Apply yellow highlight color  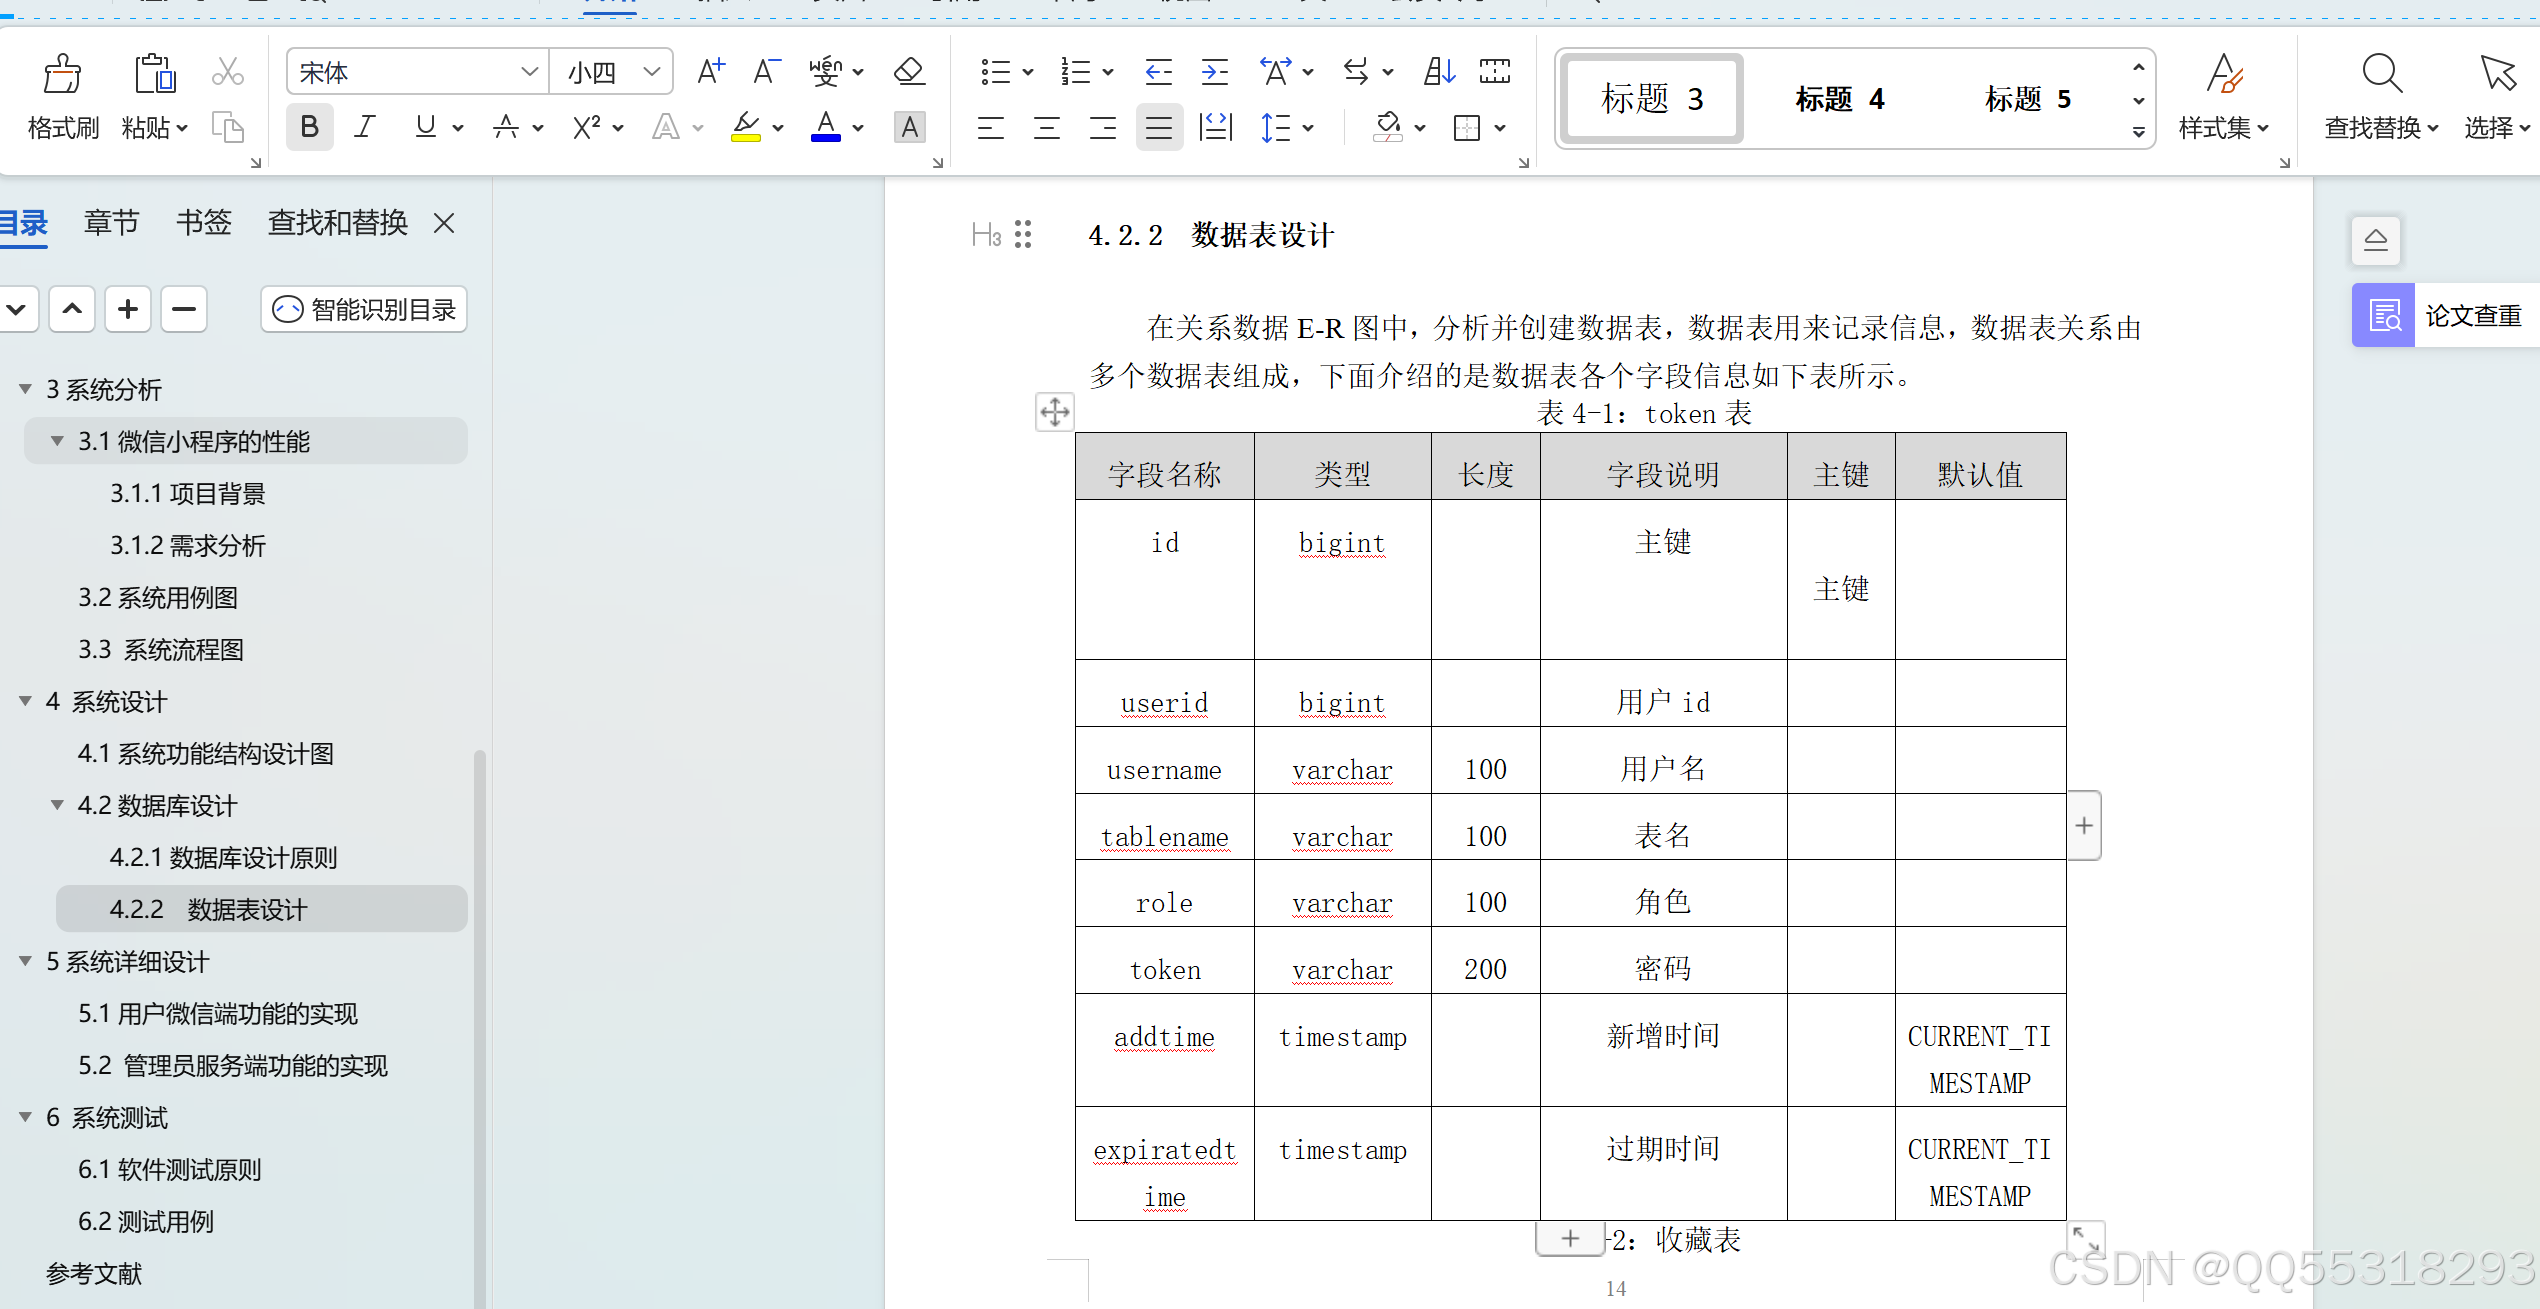tap(746, 127)
